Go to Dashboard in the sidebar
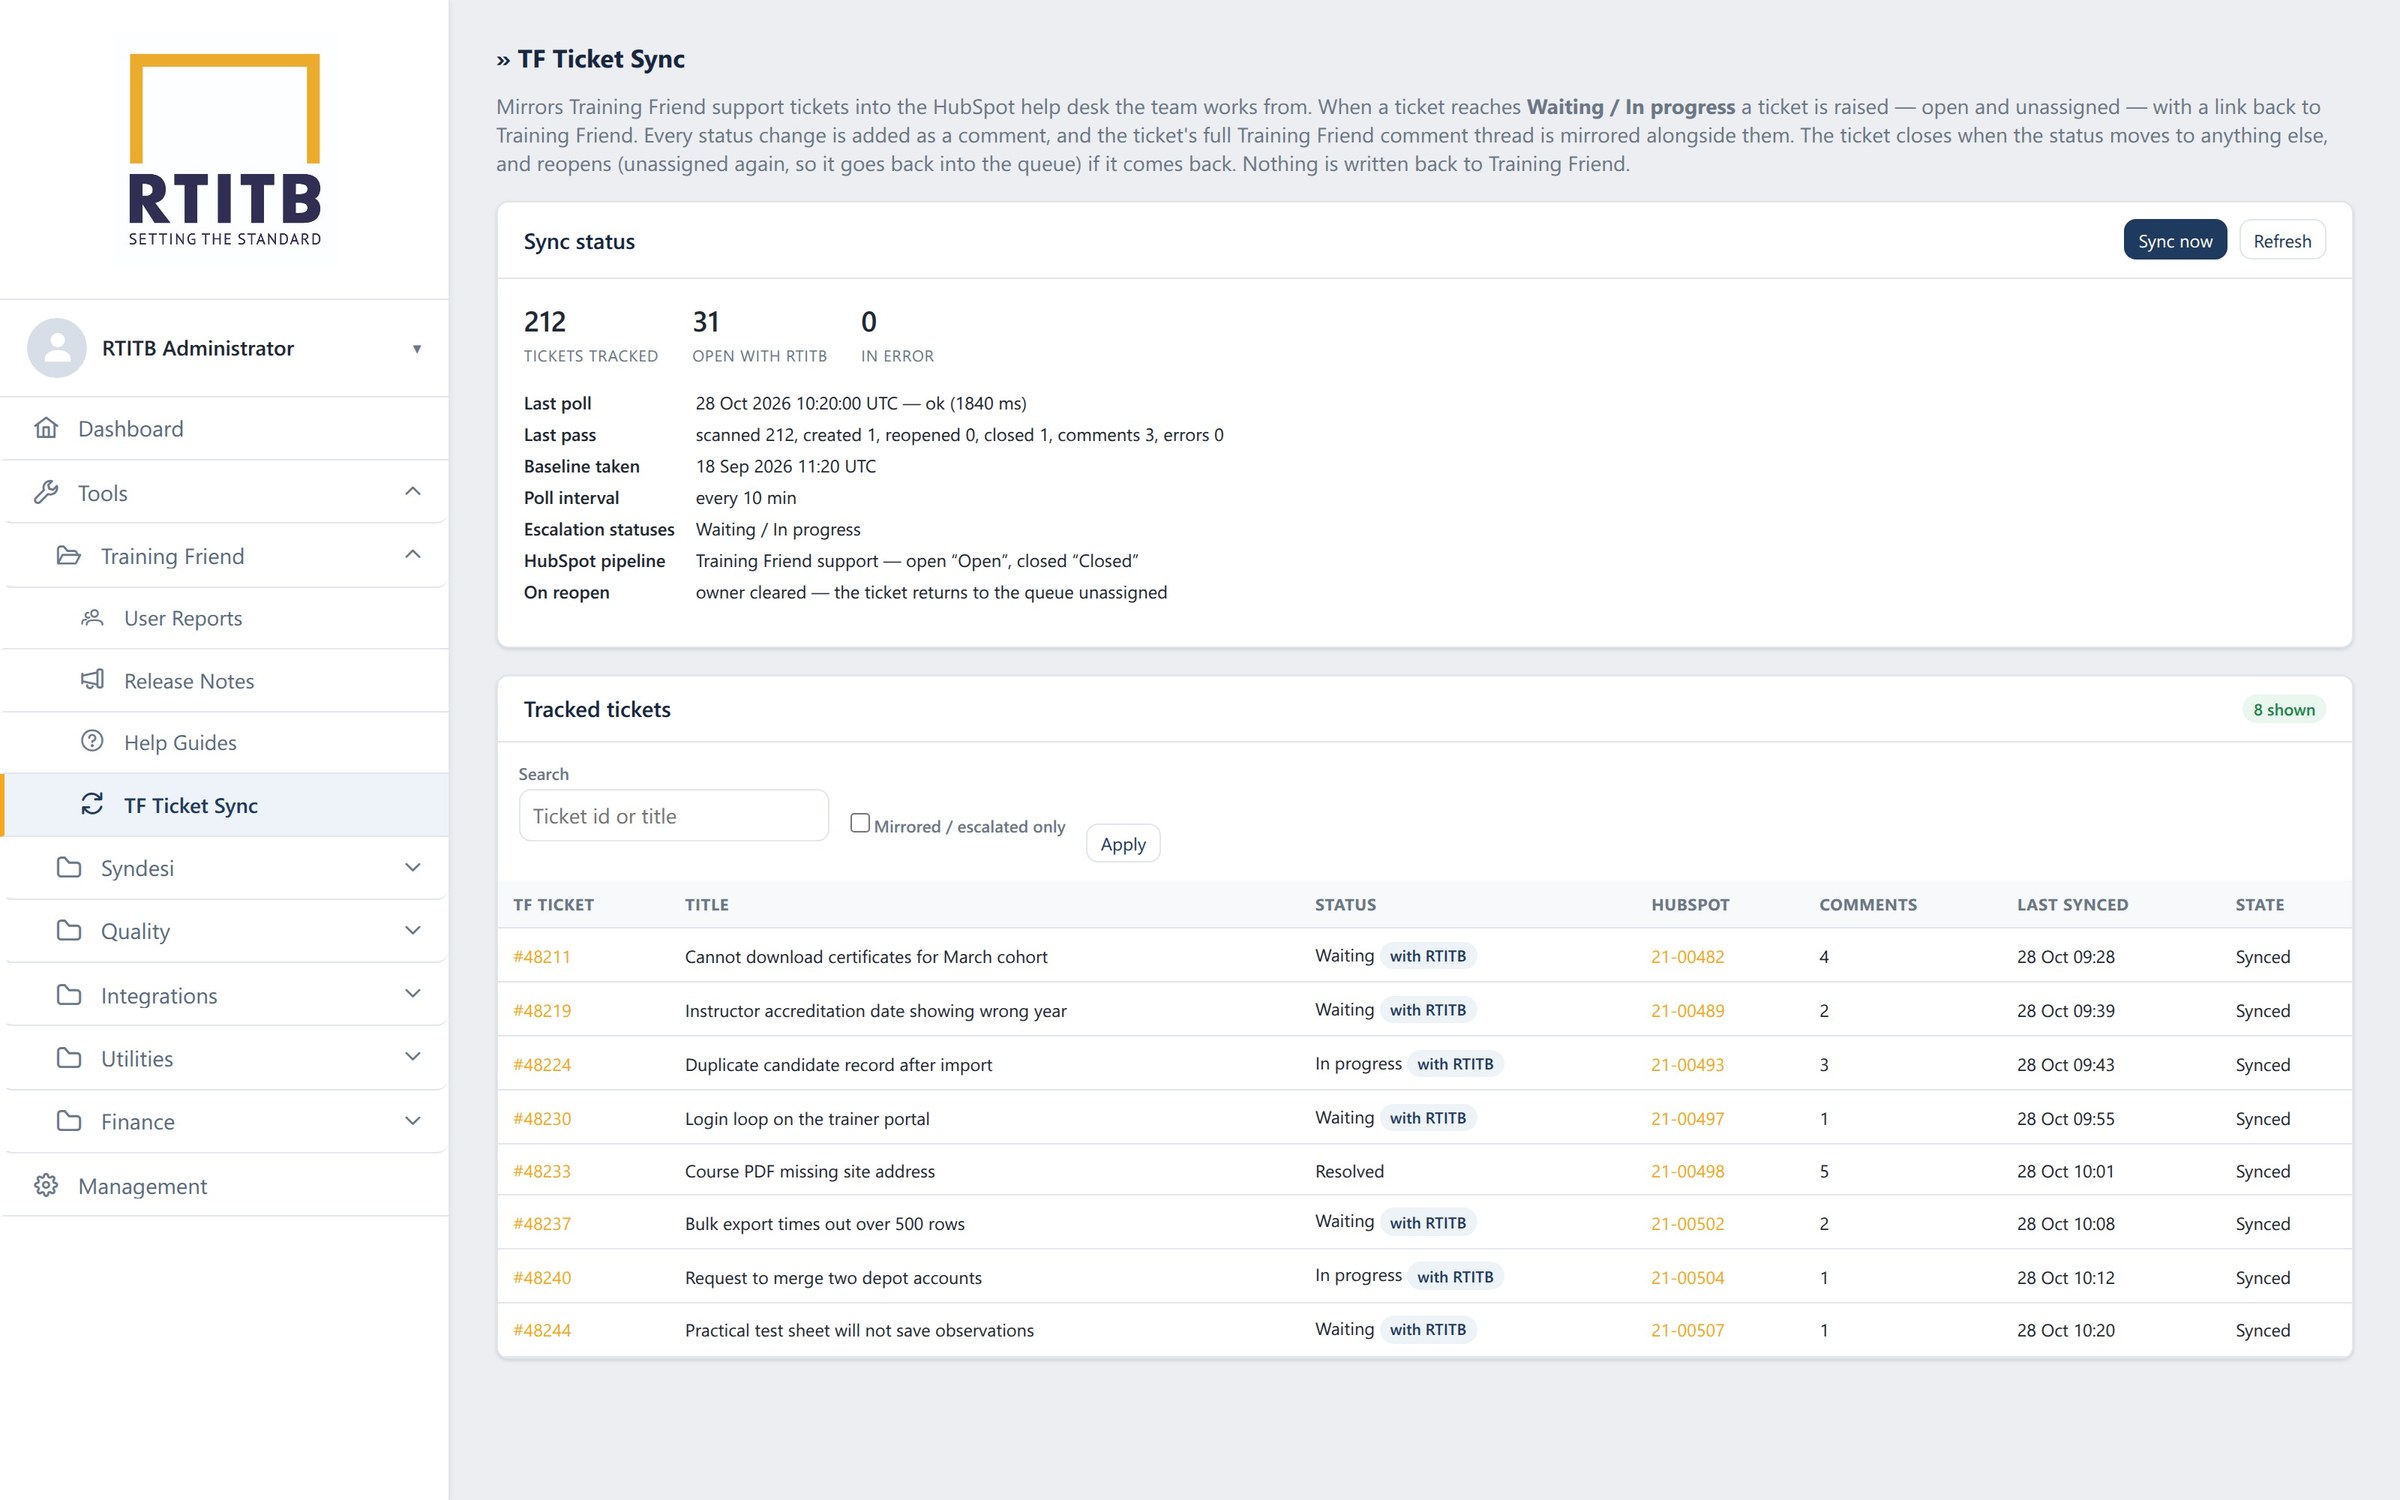Viewport: 2400px width, 1500px height. pos(225,428)
